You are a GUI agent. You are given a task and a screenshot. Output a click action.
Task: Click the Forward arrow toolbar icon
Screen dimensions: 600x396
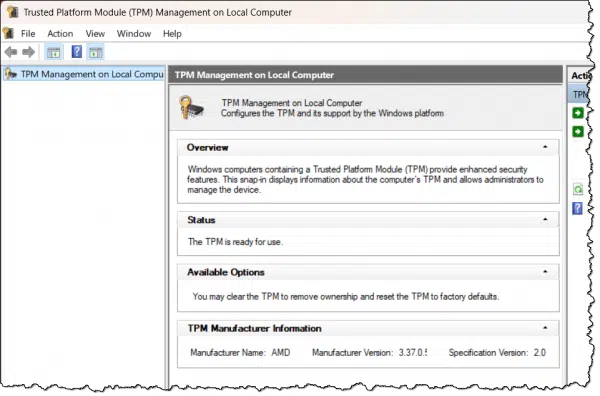pyautogui.click(x=29, y=52)
